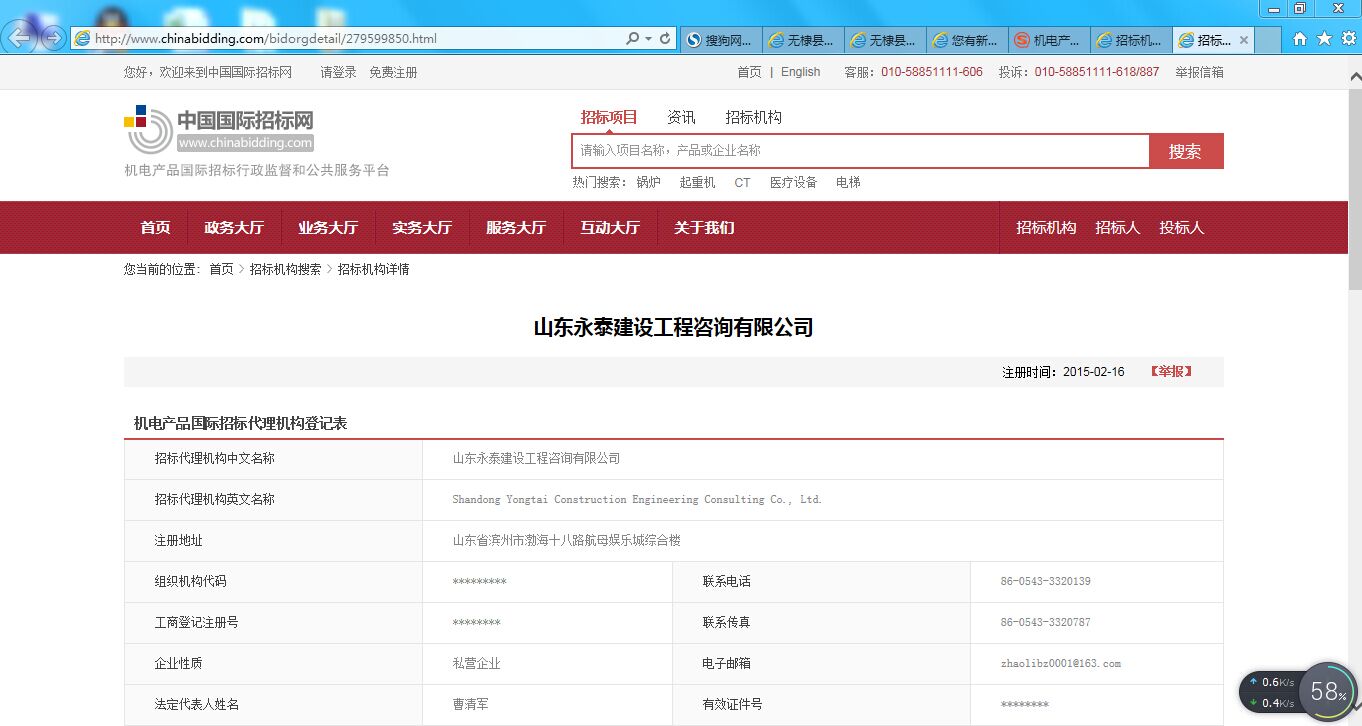Click hot search keyword 医疗设备
The image size is (1362, 726).
click(793, 182)
